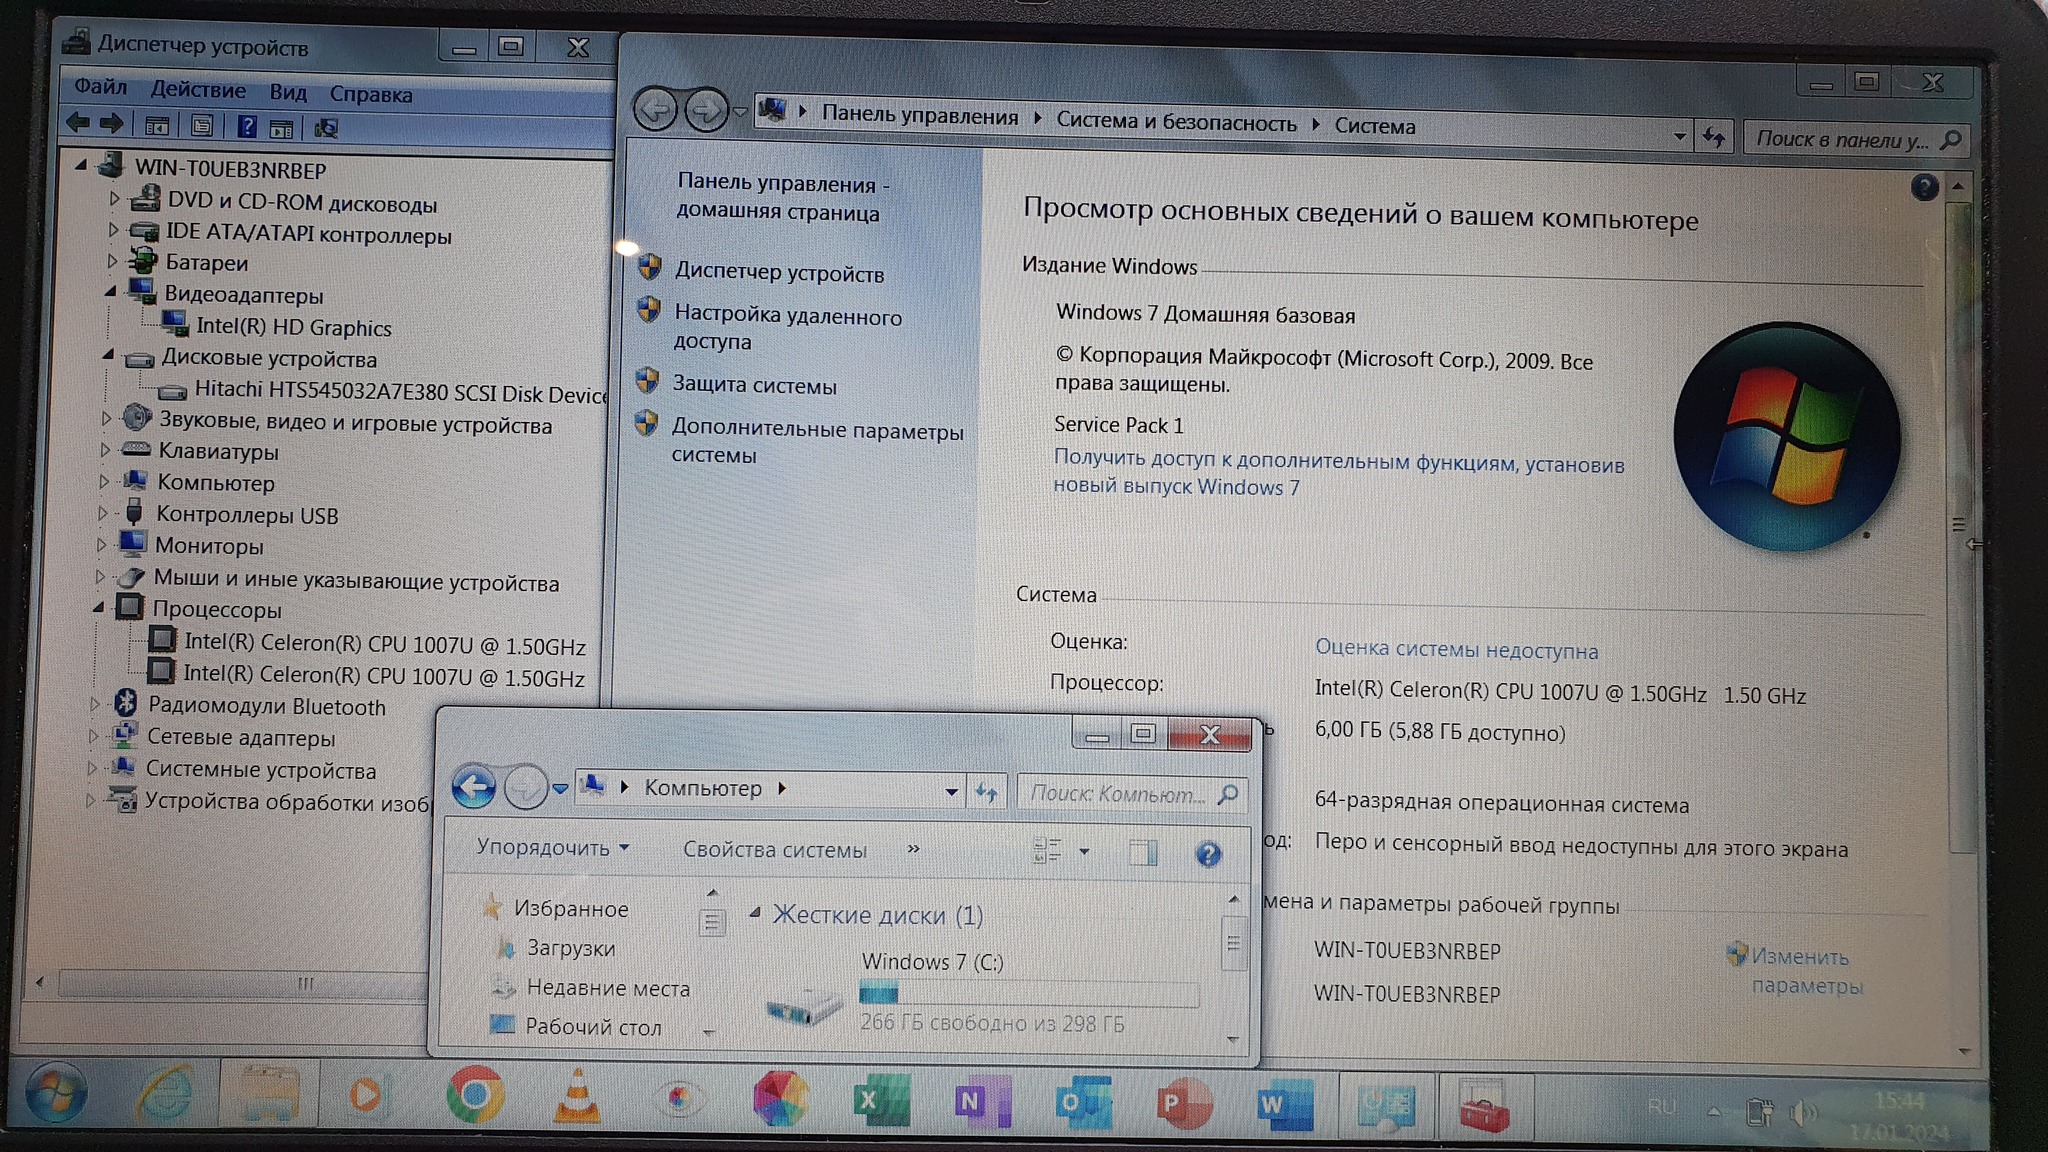The width and height of the screenshot is (2048, 1152).
Task: Launch VLC media player from taskbar
Action: (x=577, y=1098)
